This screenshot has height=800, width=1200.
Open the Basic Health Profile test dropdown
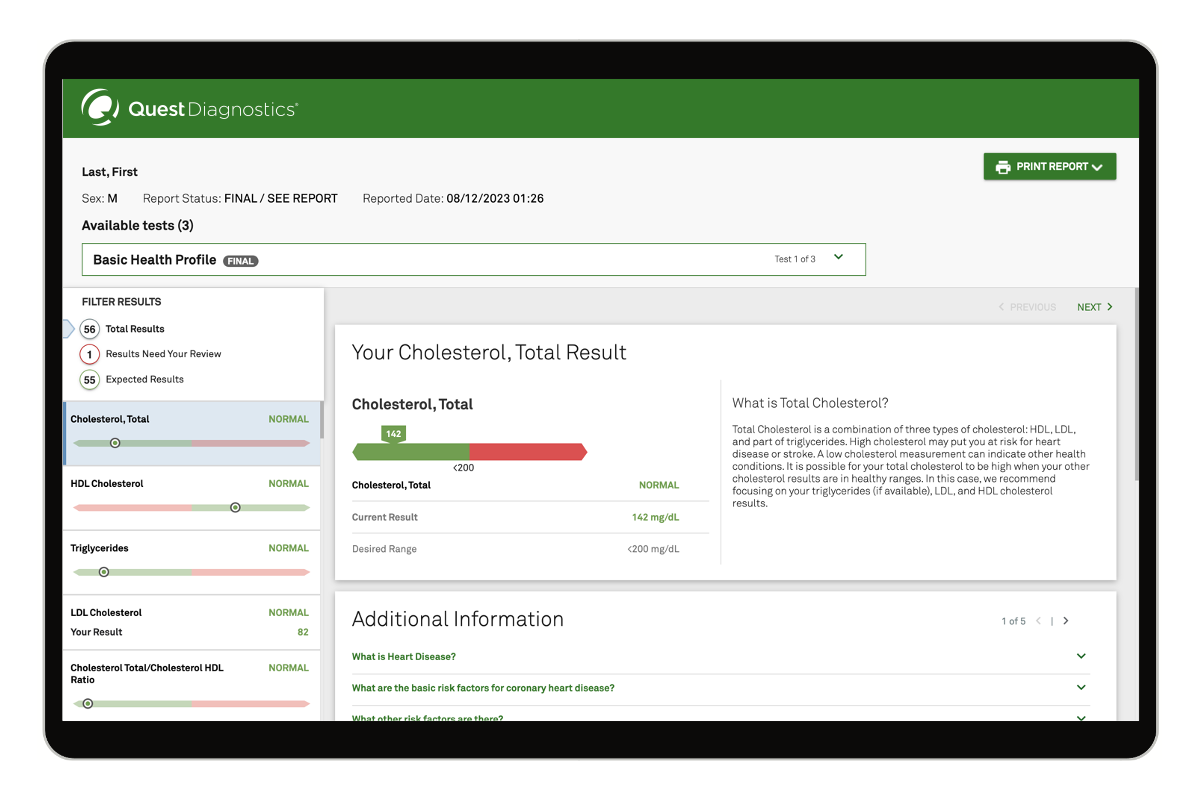[838, 257]
